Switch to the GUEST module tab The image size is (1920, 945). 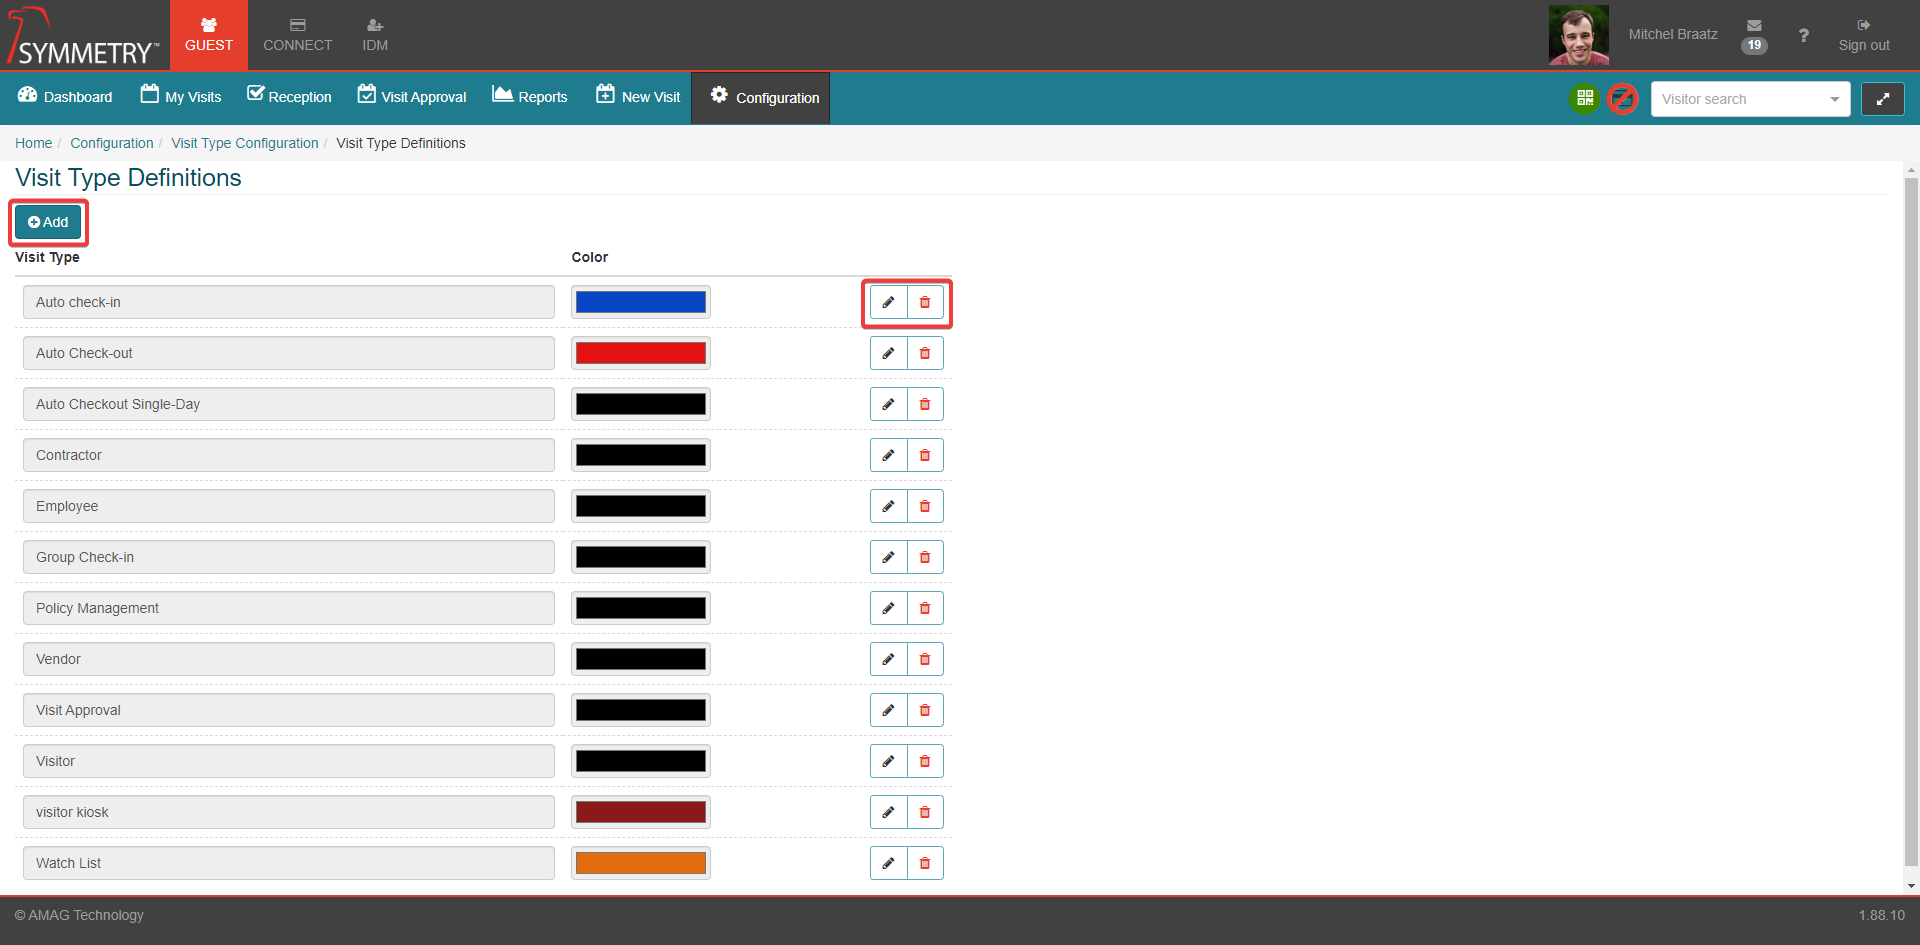[209, 35]
